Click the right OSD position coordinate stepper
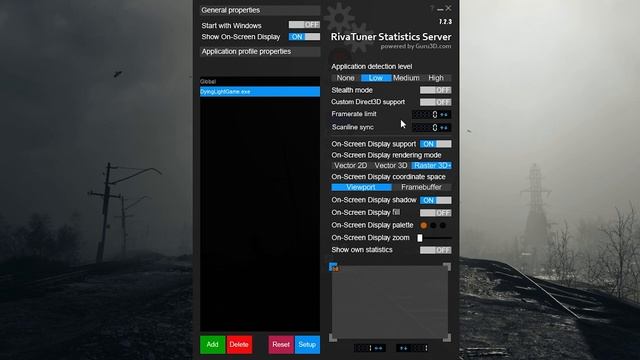The height and width of the screenshot is (360, 640). [x=403, y=348]
